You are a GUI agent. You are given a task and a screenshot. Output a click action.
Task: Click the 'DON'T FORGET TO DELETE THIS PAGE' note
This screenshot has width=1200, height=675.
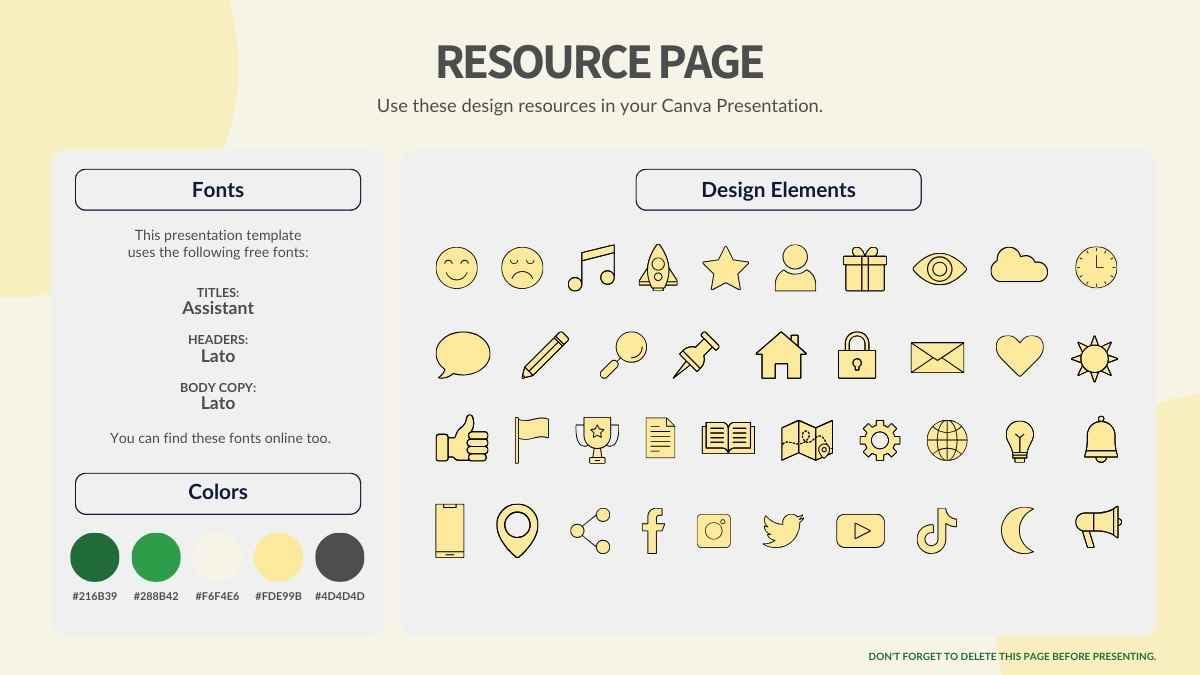[1012, 657]
